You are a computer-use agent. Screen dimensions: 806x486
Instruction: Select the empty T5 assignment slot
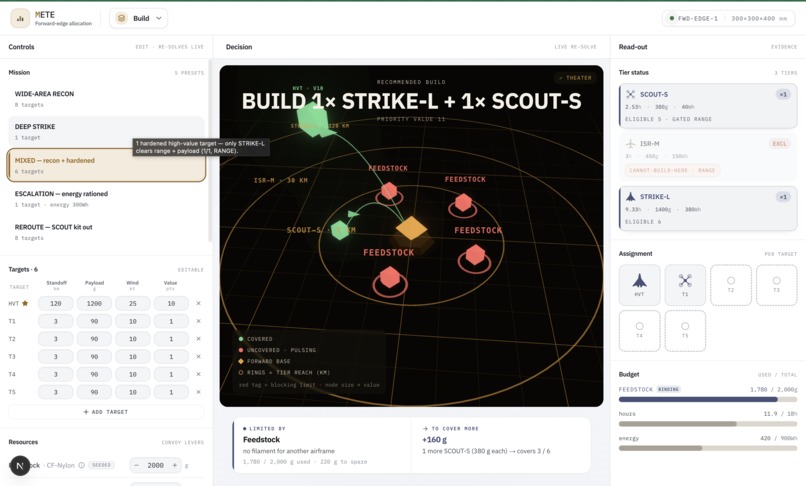pos(685,331)
